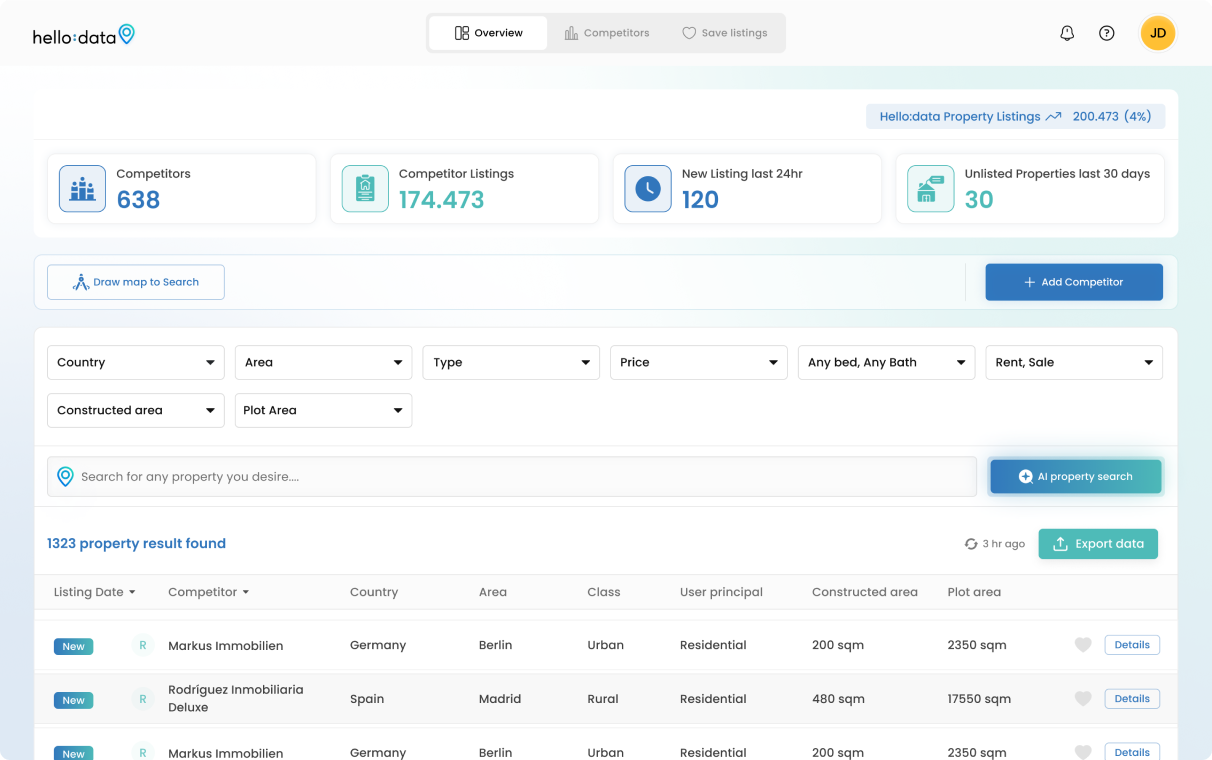Toggle heart on Rodríguez Inmobiliaria Deluxe row

(x=1082, y=699)
